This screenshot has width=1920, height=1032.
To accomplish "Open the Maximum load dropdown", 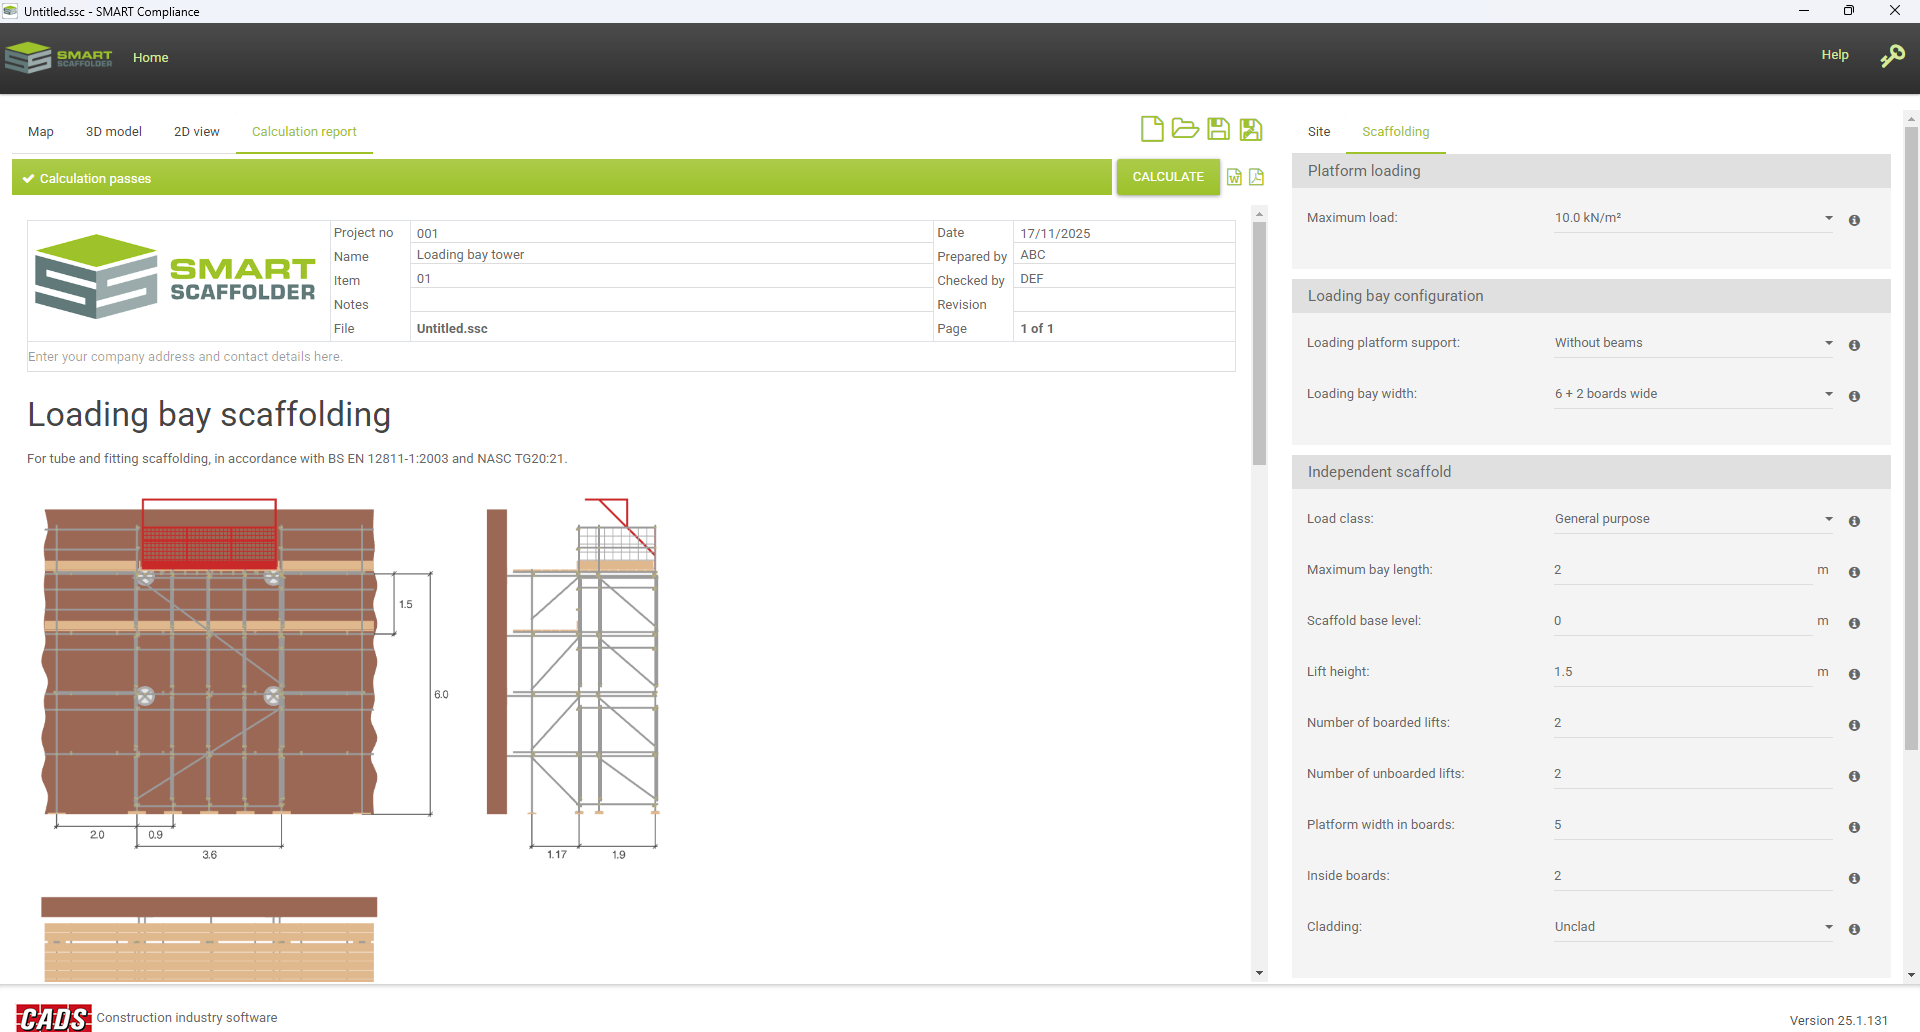I will [1692, 218].
